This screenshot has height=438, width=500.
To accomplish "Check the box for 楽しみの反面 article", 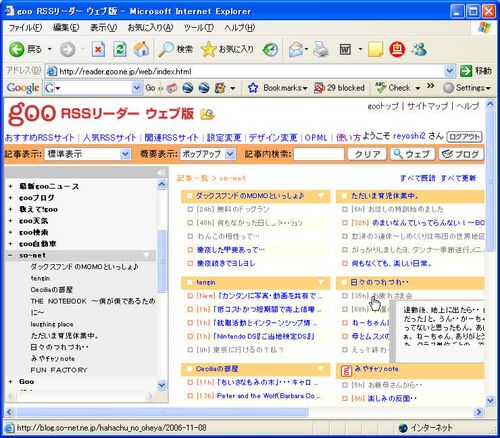I will point(345,398).
